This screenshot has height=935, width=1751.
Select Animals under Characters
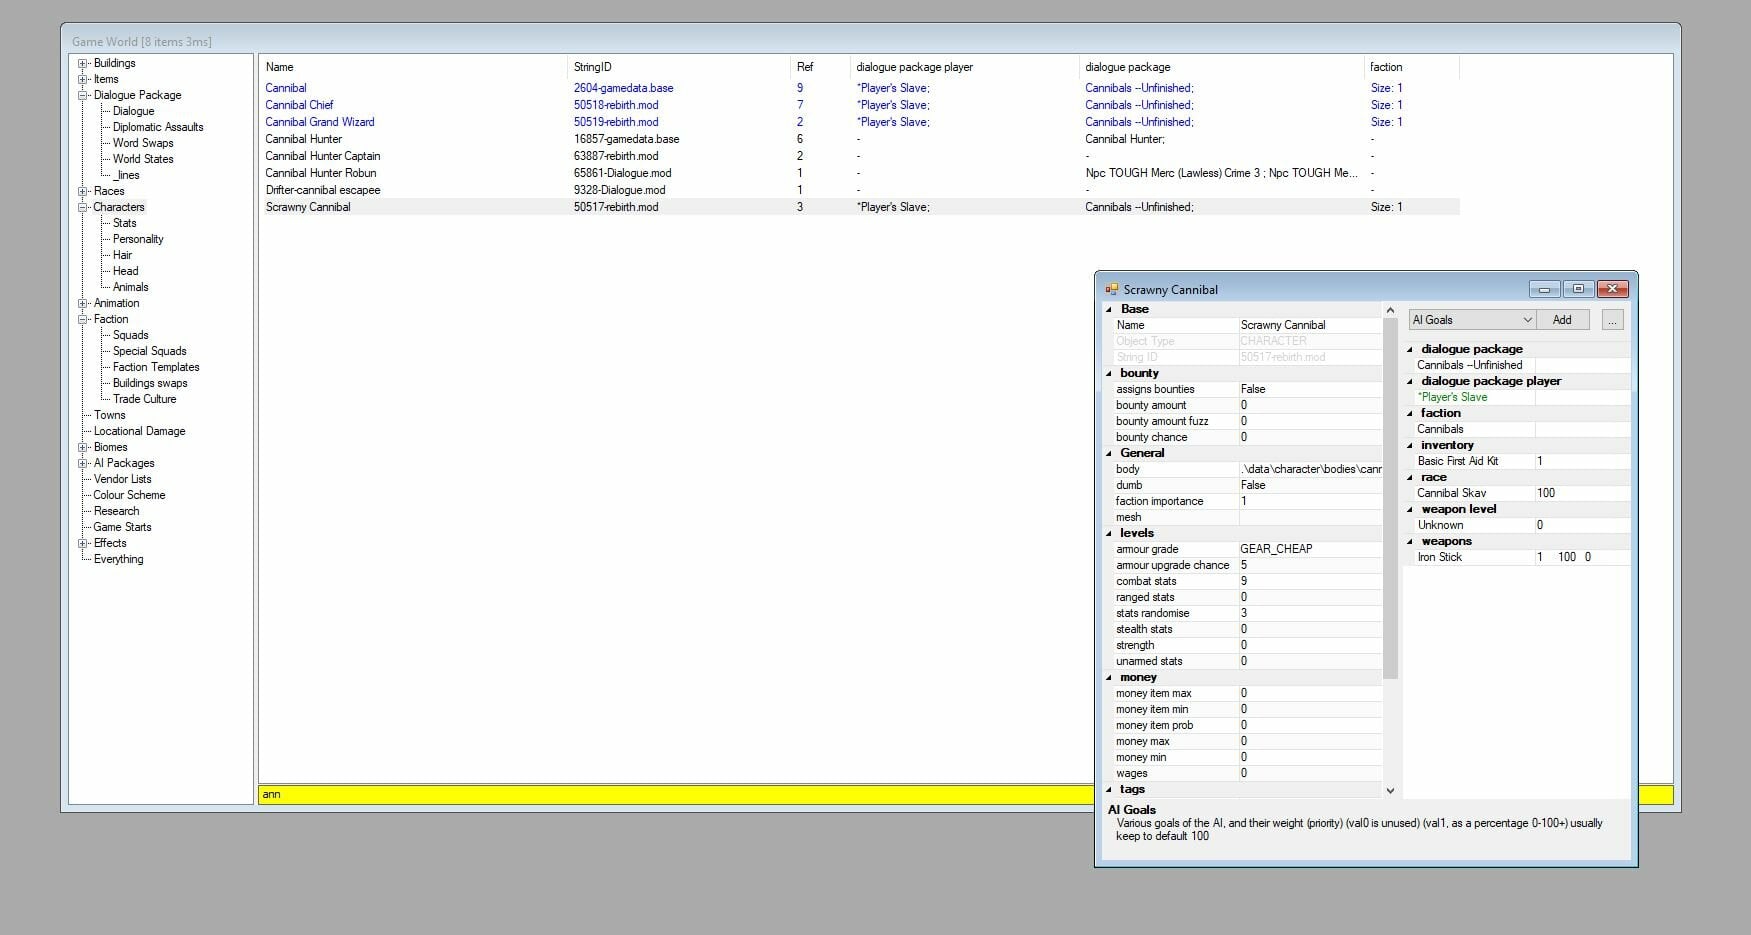pos(131,287)
